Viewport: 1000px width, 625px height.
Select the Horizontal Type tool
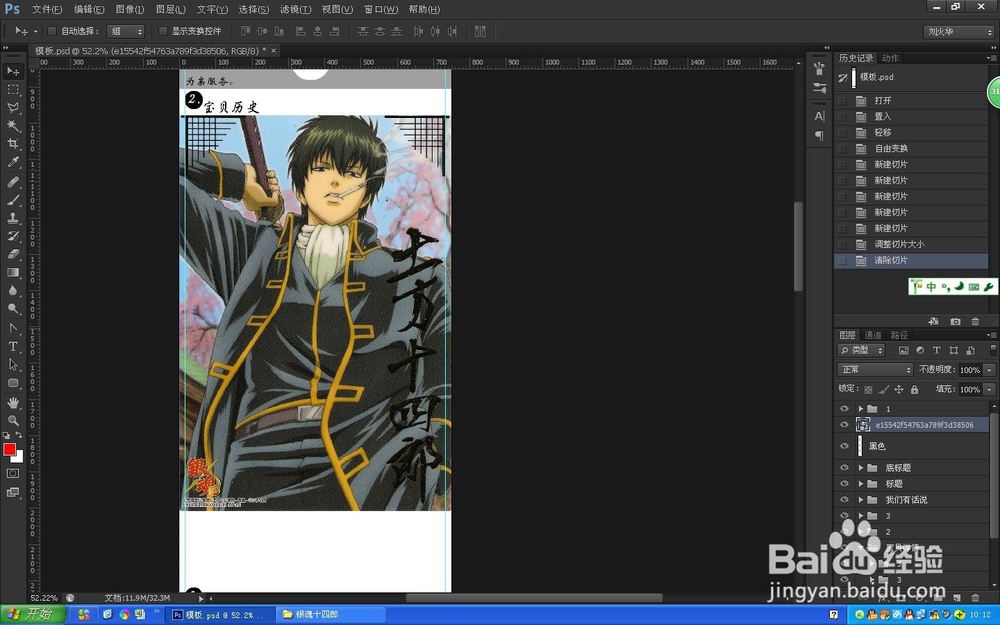tap(13, 346)
